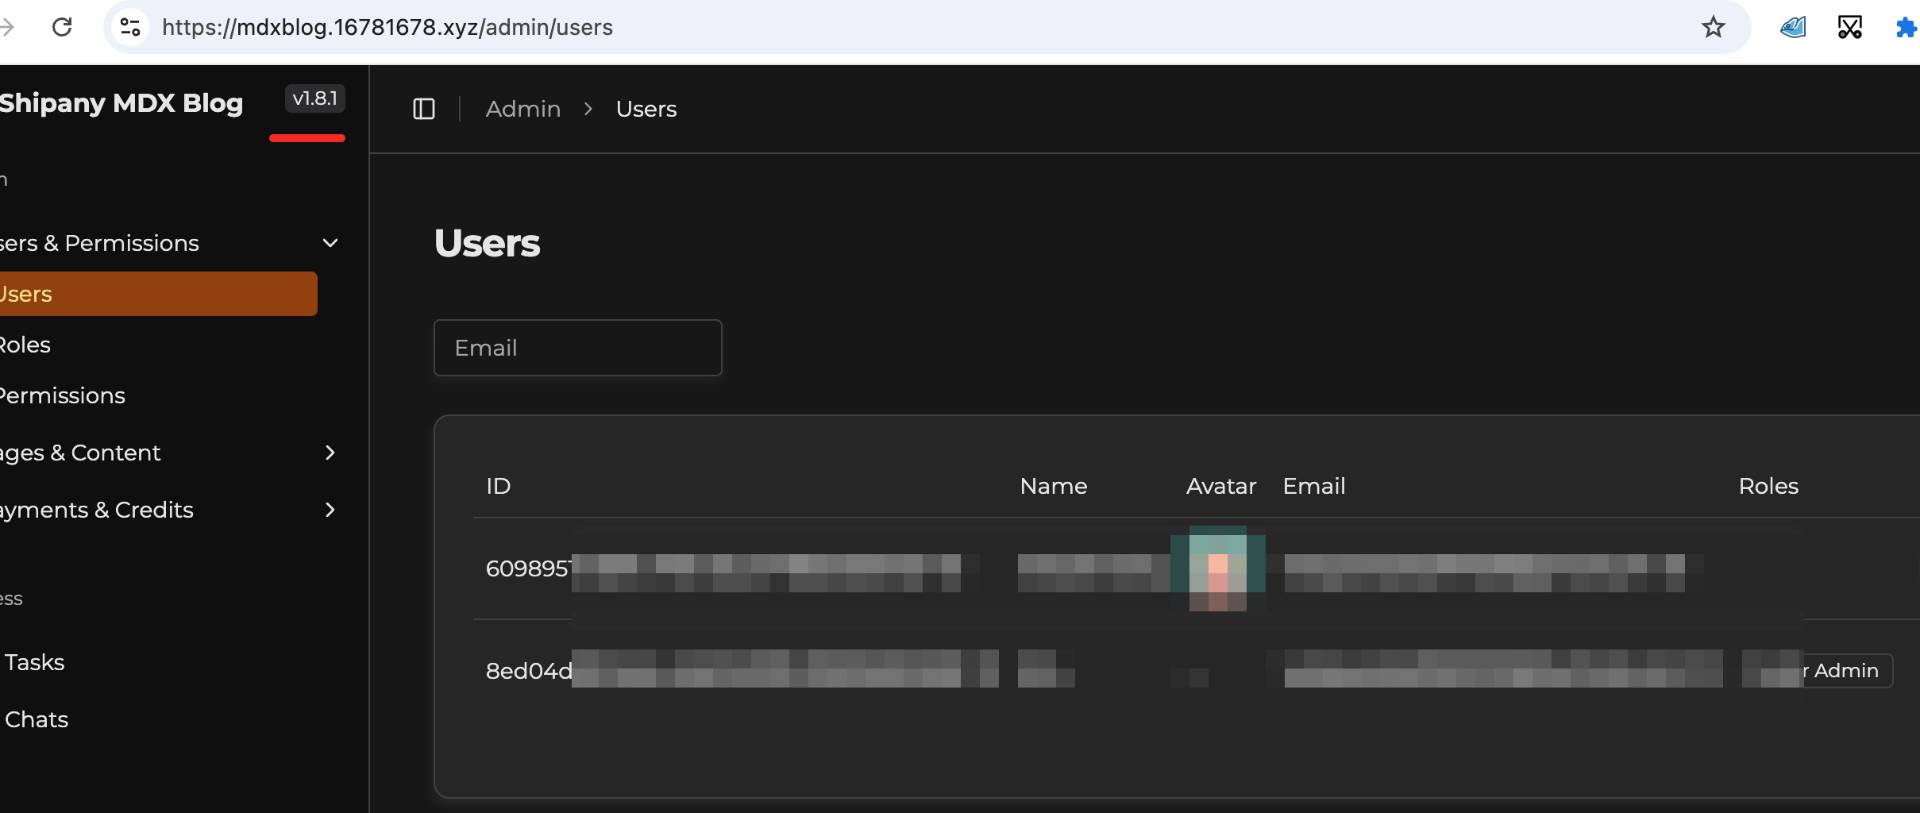1920x813 pixels.
Task: Expand the Pages & Content section
Action: click(x=329, y=453)
